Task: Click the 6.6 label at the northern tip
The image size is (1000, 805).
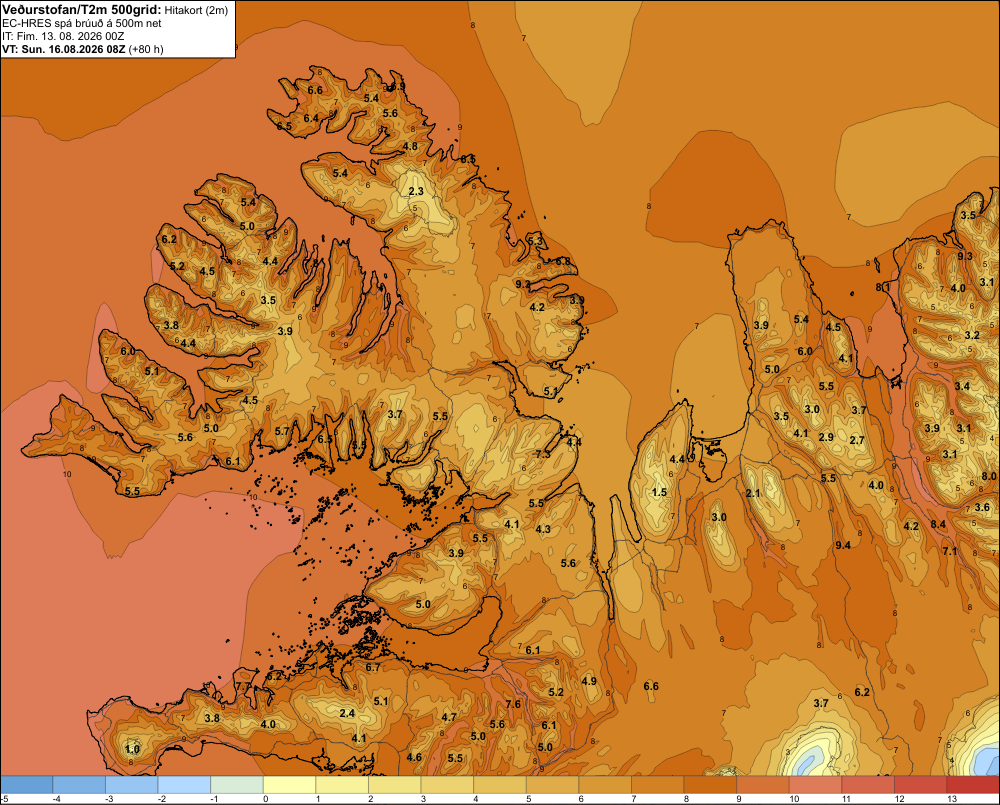Action: [315, 90]
